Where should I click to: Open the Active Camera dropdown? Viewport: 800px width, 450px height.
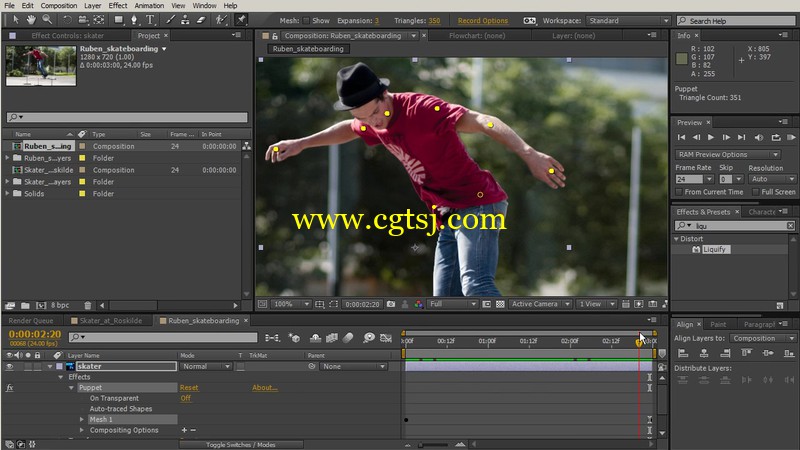tap(540, 304)
